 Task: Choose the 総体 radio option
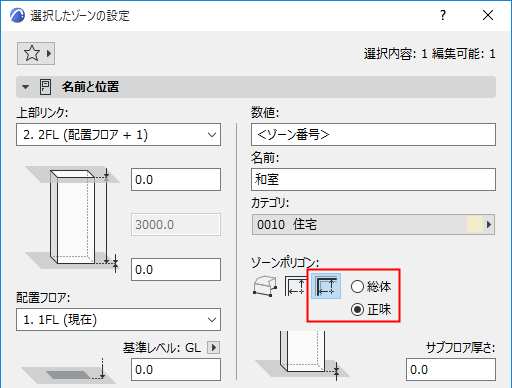(371, 287)
